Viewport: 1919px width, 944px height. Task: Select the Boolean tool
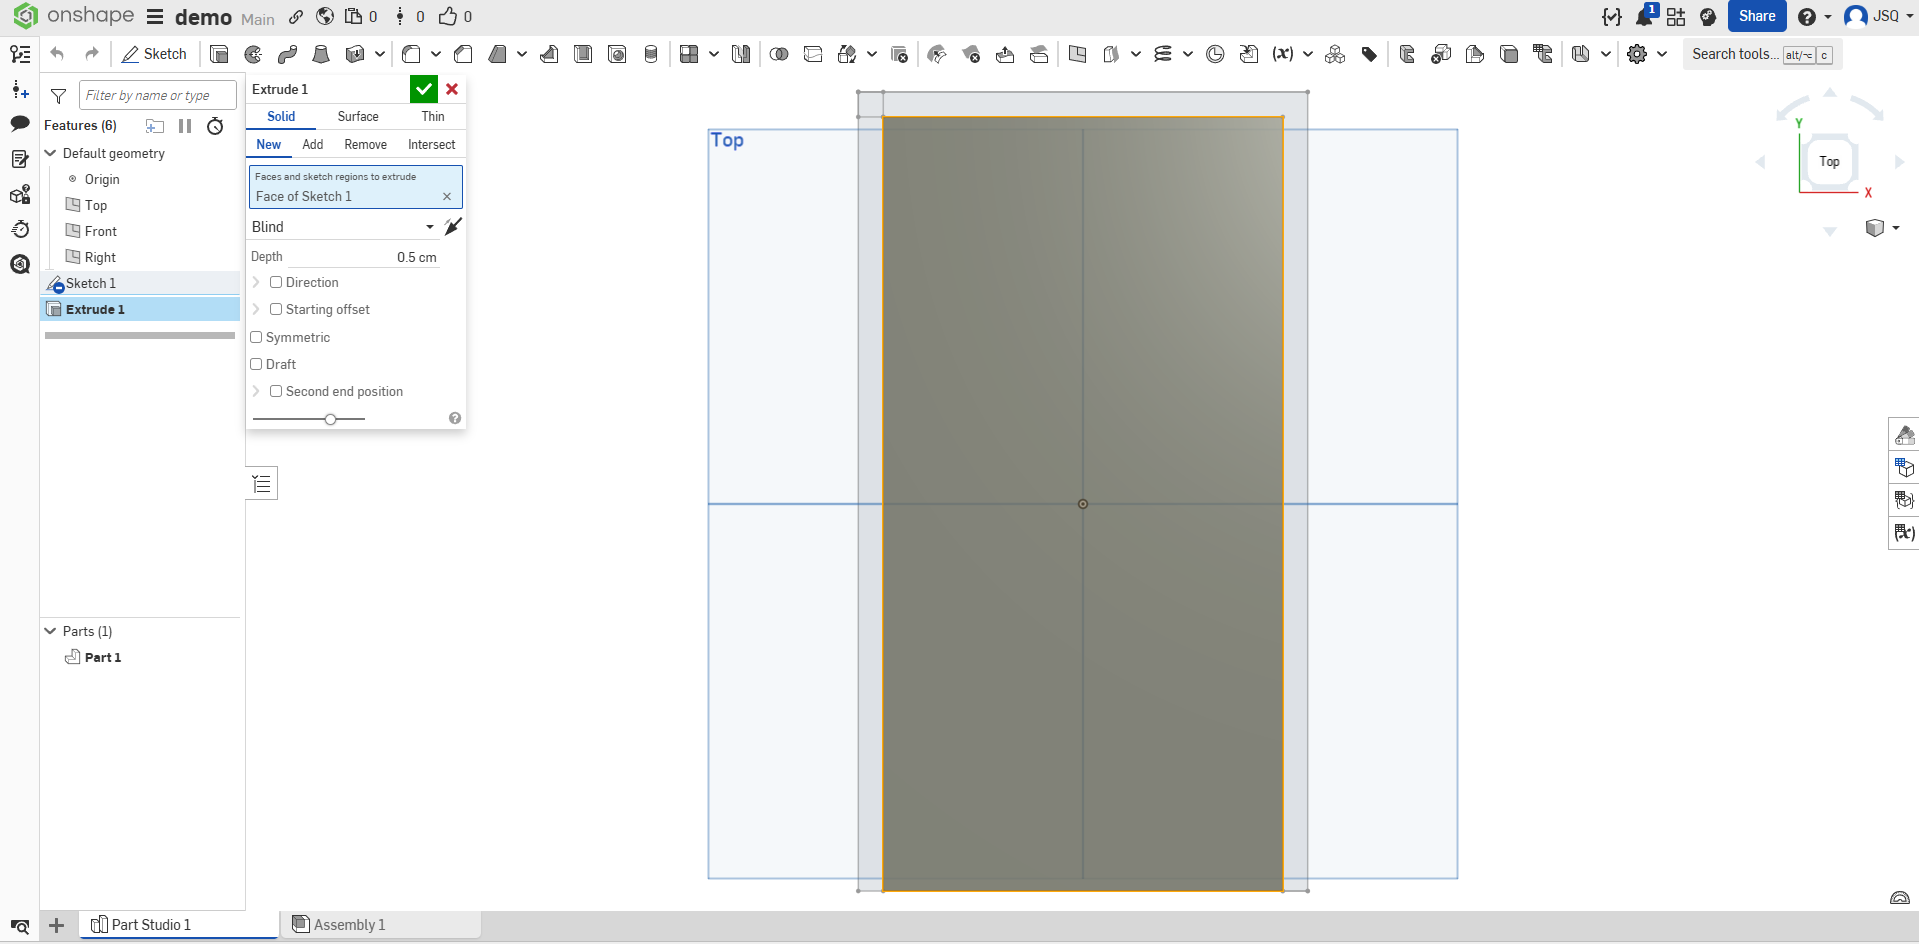click(x=779, y=54)
